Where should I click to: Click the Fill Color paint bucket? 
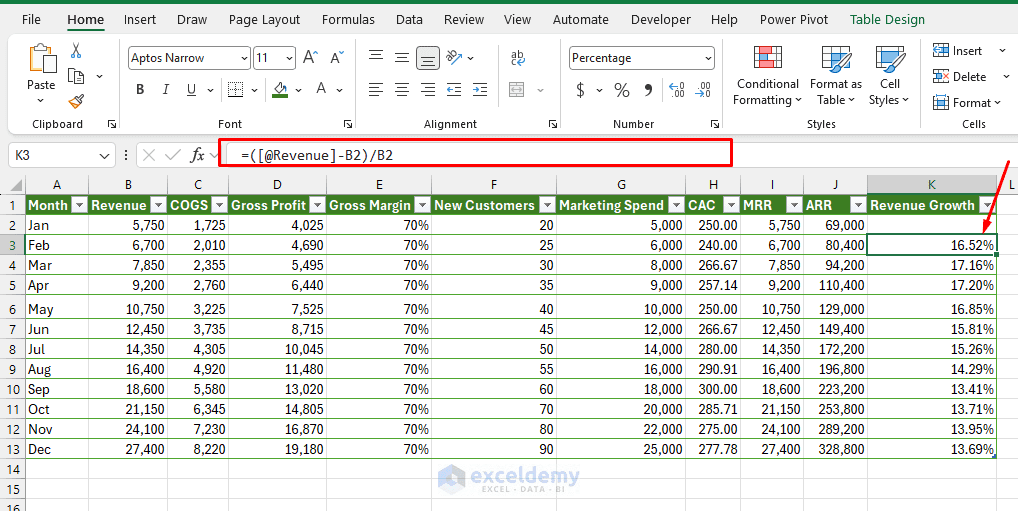(x=280, y=89)
